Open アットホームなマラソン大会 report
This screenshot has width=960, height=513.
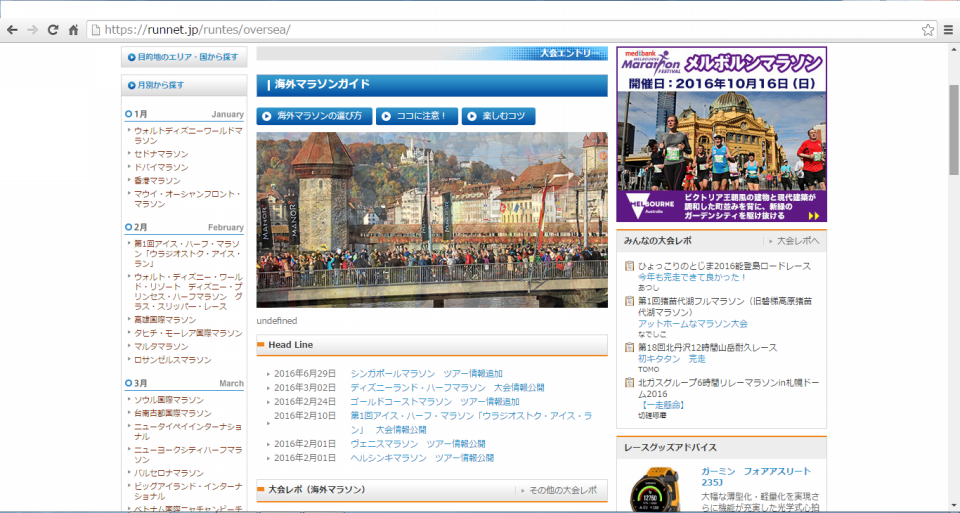(x=692, y=324)
